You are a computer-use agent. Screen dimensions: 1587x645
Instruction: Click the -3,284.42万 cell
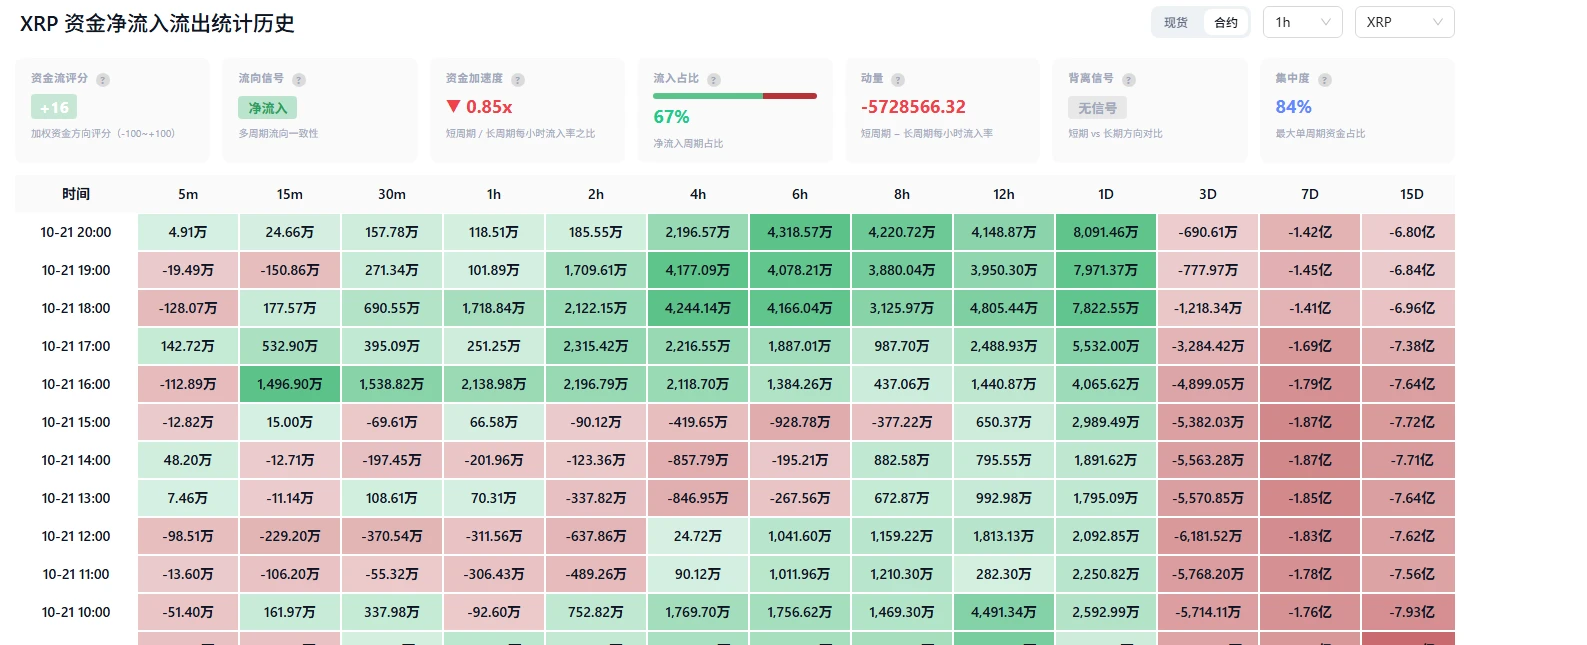[1208, 346]
